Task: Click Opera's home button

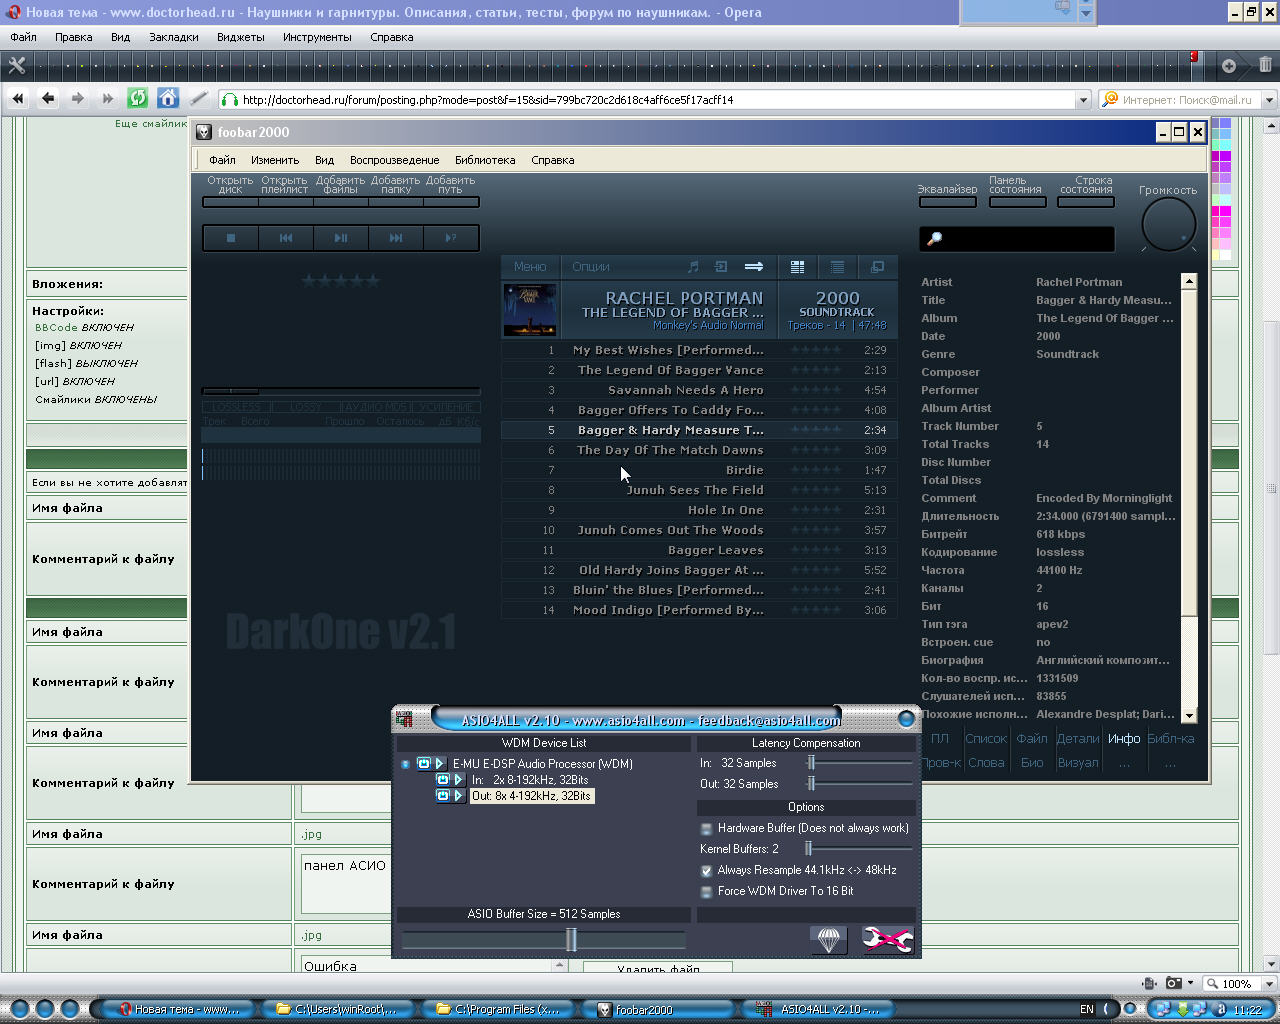Action: pos(168,98)
